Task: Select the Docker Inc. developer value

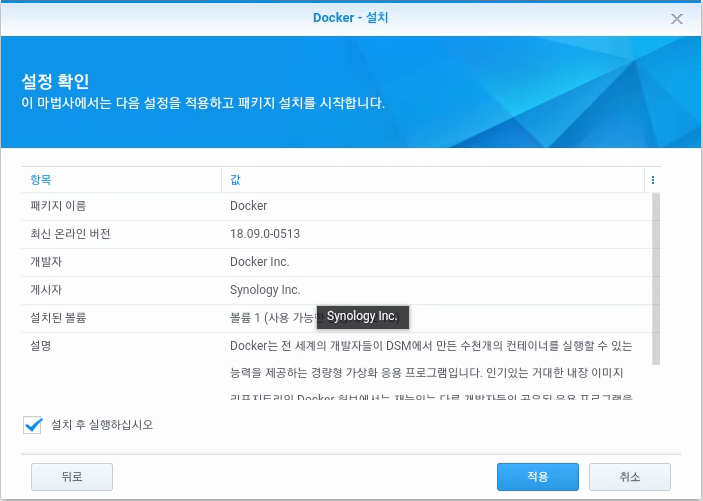Action: pyautogui.click(x=260, y=262)
